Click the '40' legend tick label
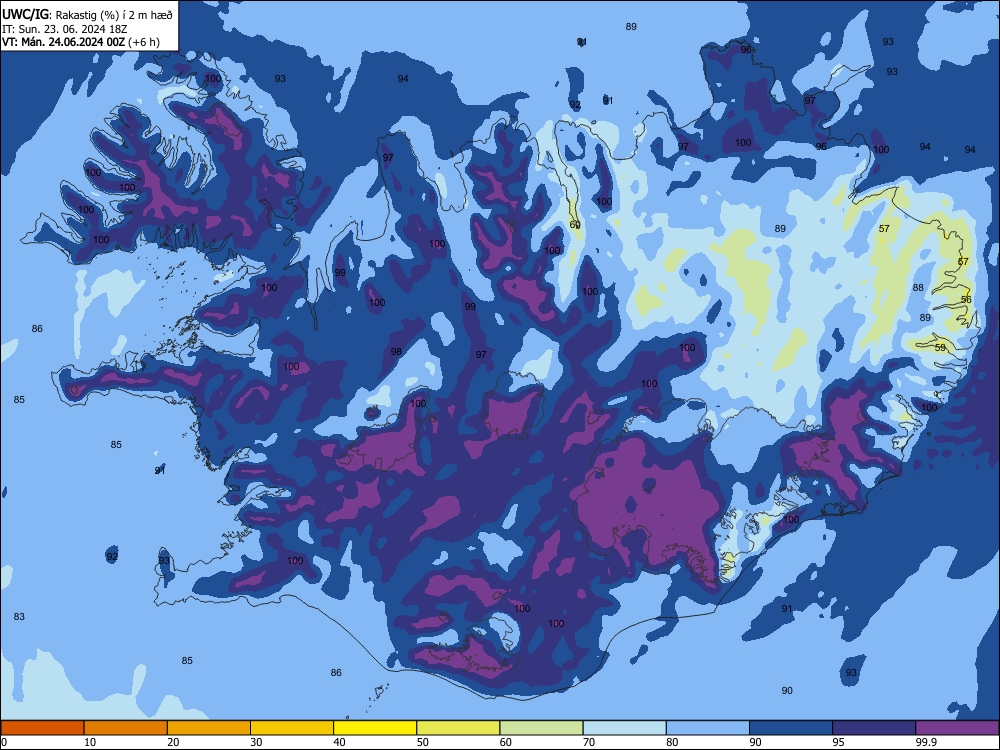This screenshot has width=1000, height=750. coord(339,742)
